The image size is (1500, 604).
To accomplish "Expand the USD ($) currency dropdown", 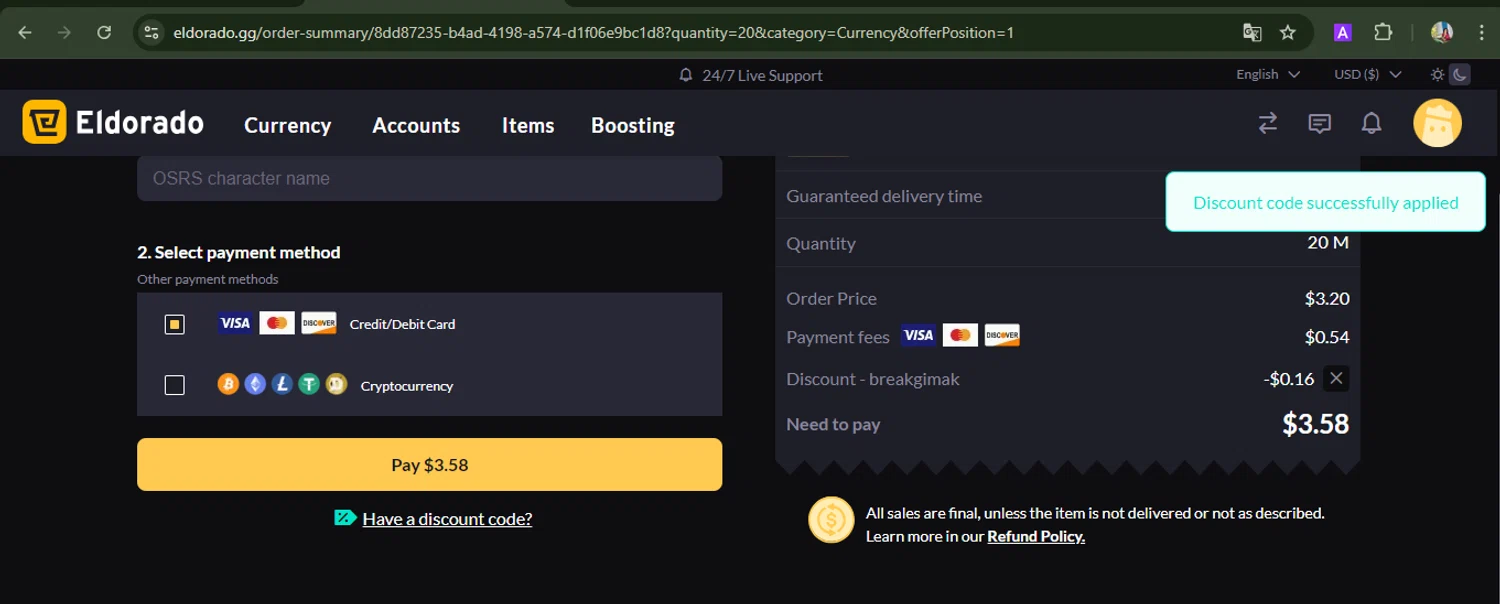I will (1367, 75).
